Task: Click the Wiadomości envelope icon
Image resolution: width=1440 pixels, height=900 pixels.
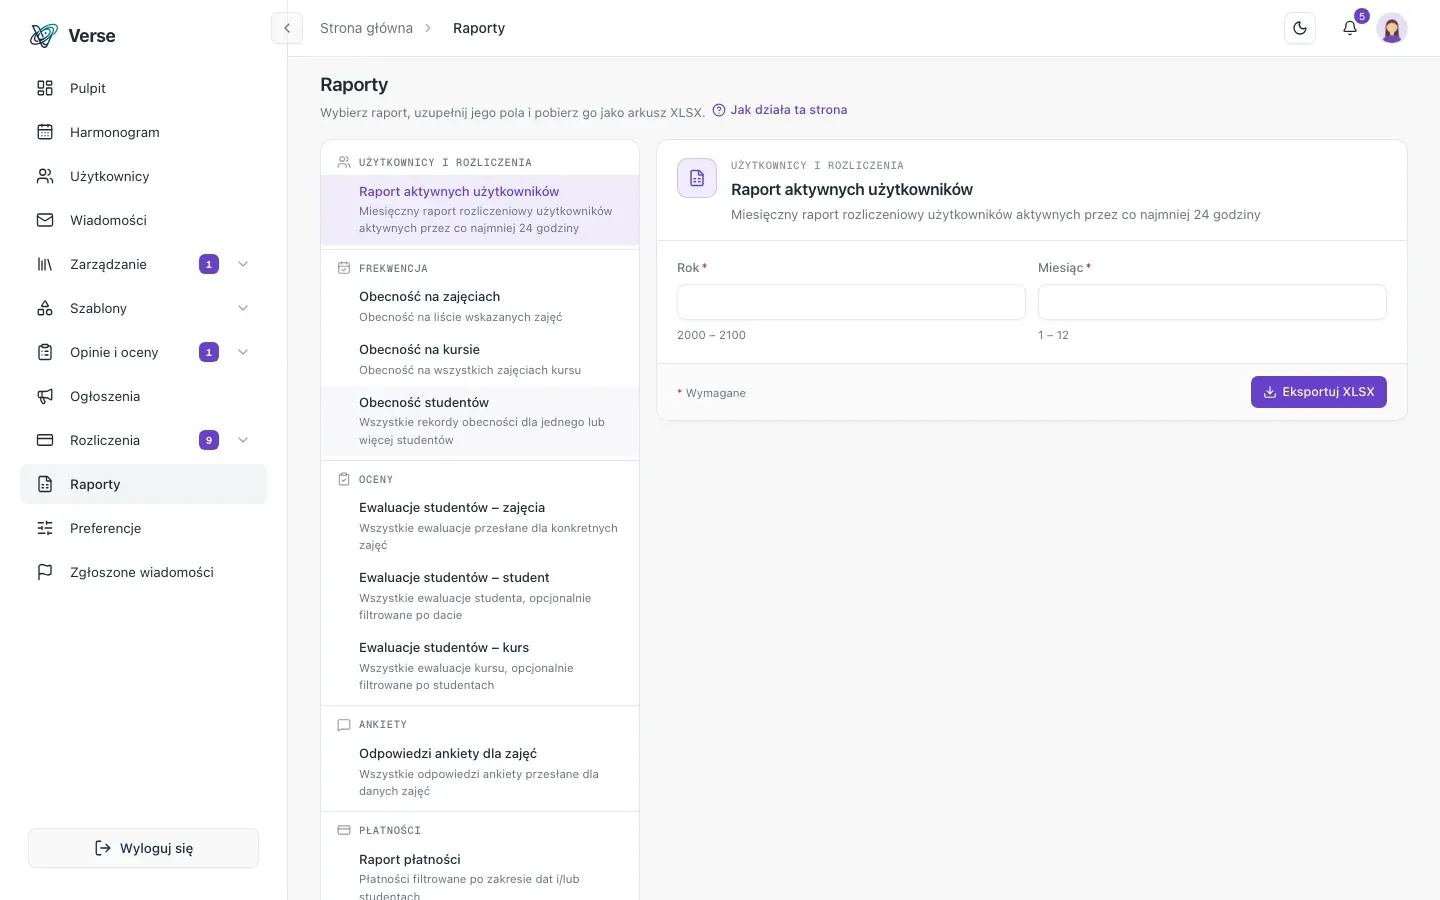Action: click(45, 220)
